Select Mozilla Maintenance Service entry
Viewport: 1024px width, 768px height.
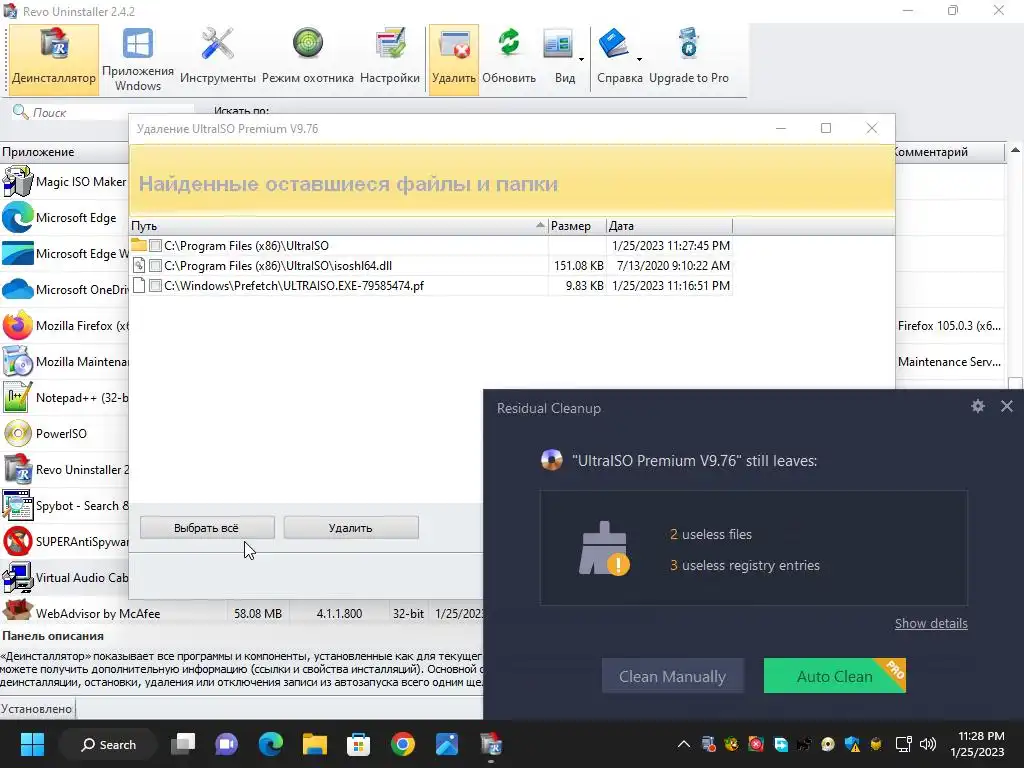(x=65, y=362)
